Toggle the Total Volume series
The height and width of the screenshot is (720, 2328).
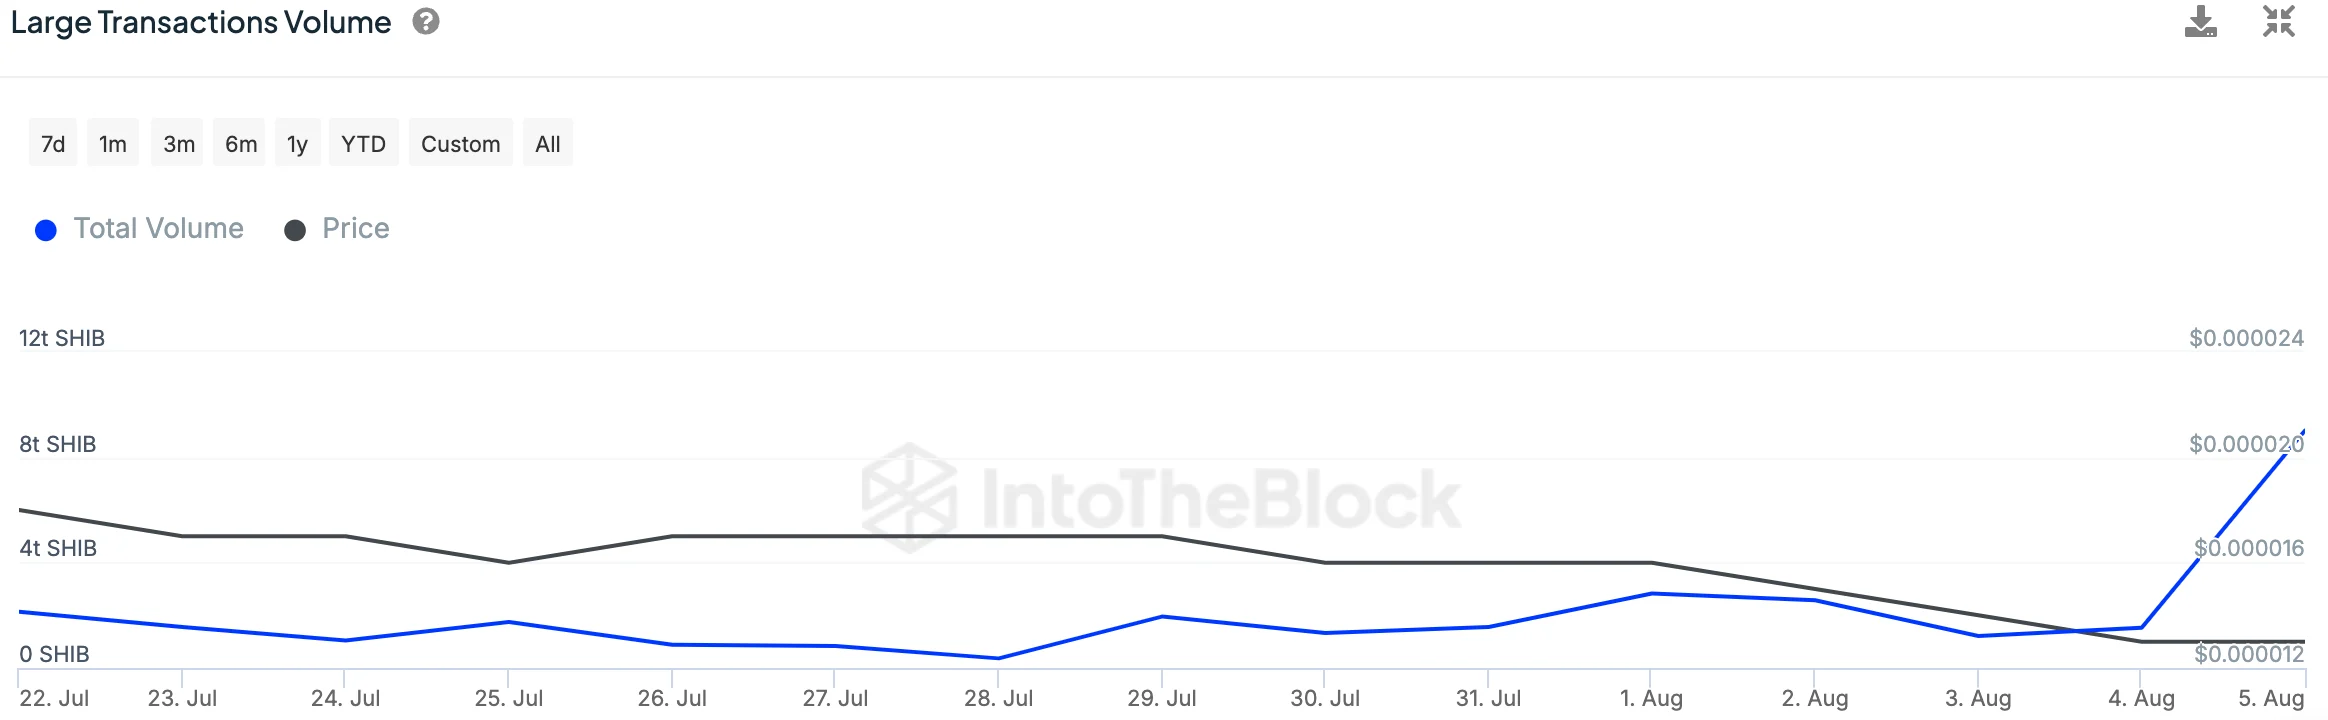(x=158, y=229)
